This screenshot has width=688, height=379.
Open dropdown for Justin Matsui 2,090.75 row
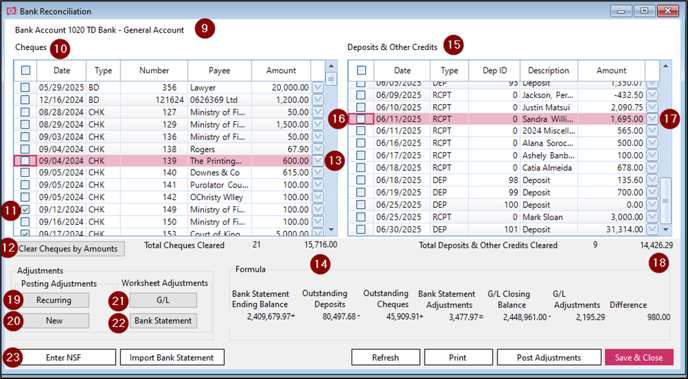coord(652,107)
